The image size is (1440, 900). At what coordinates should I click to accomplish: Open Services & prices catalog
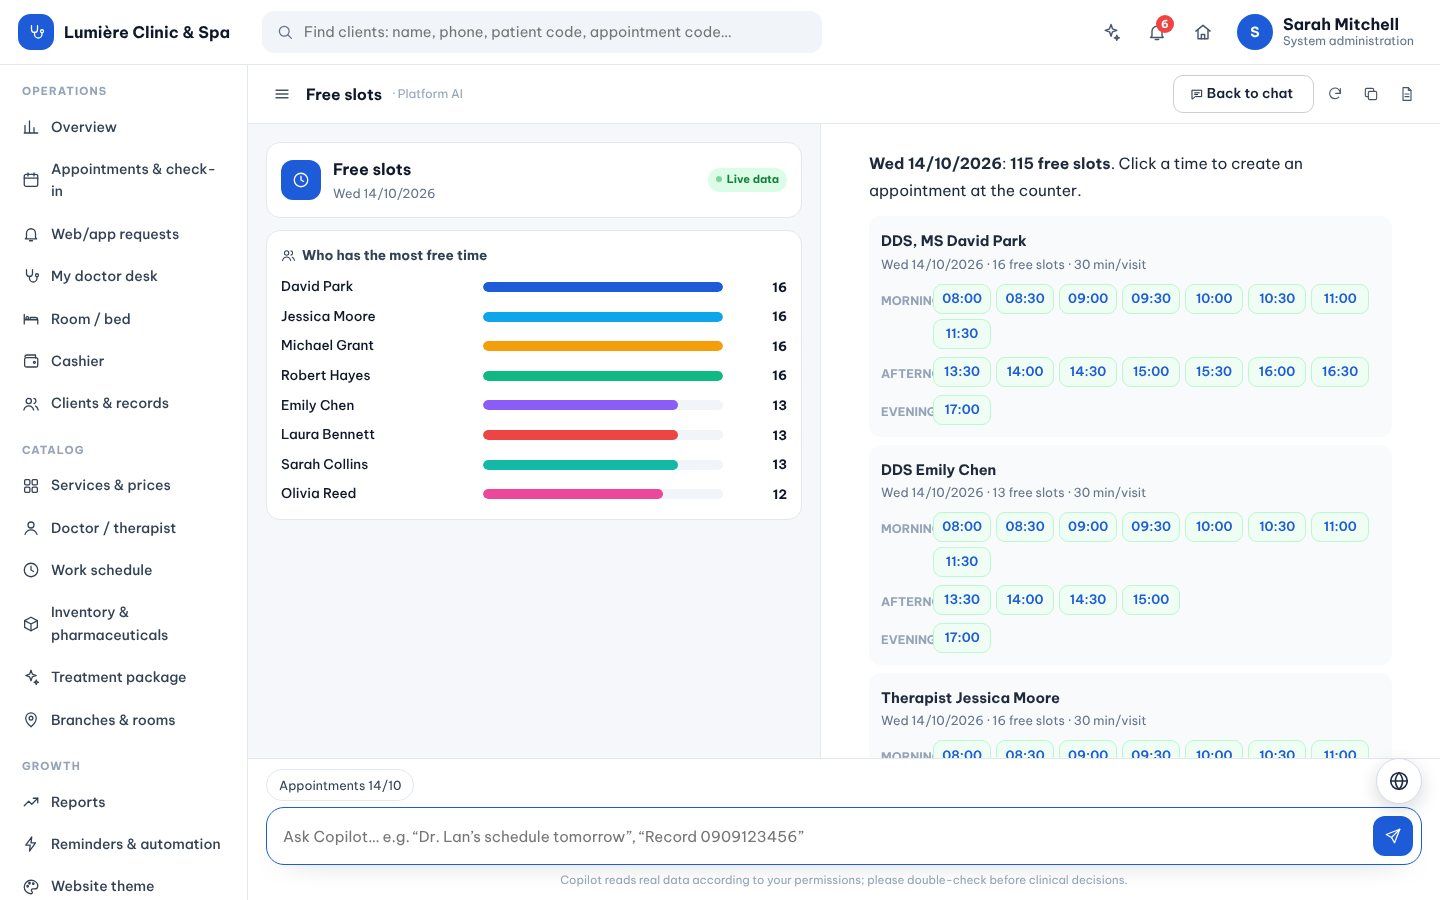point(124,485)
